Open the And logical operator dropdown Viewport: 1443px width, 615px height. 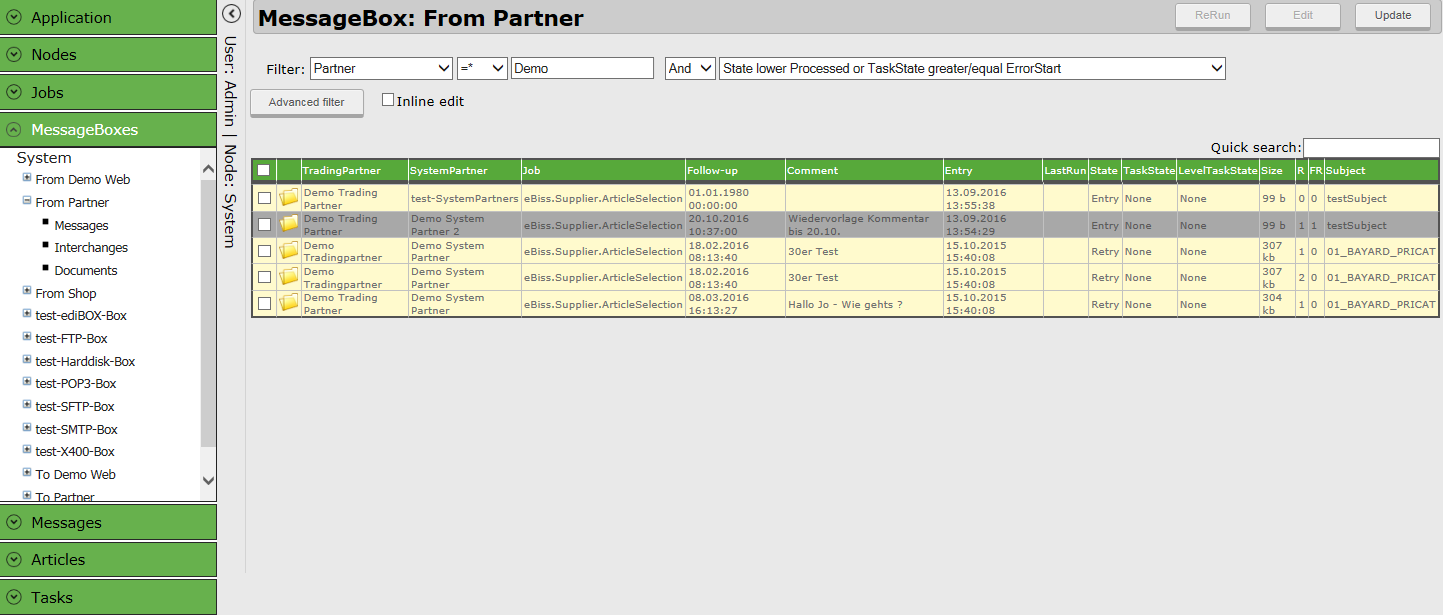click(x=691, y=68)
